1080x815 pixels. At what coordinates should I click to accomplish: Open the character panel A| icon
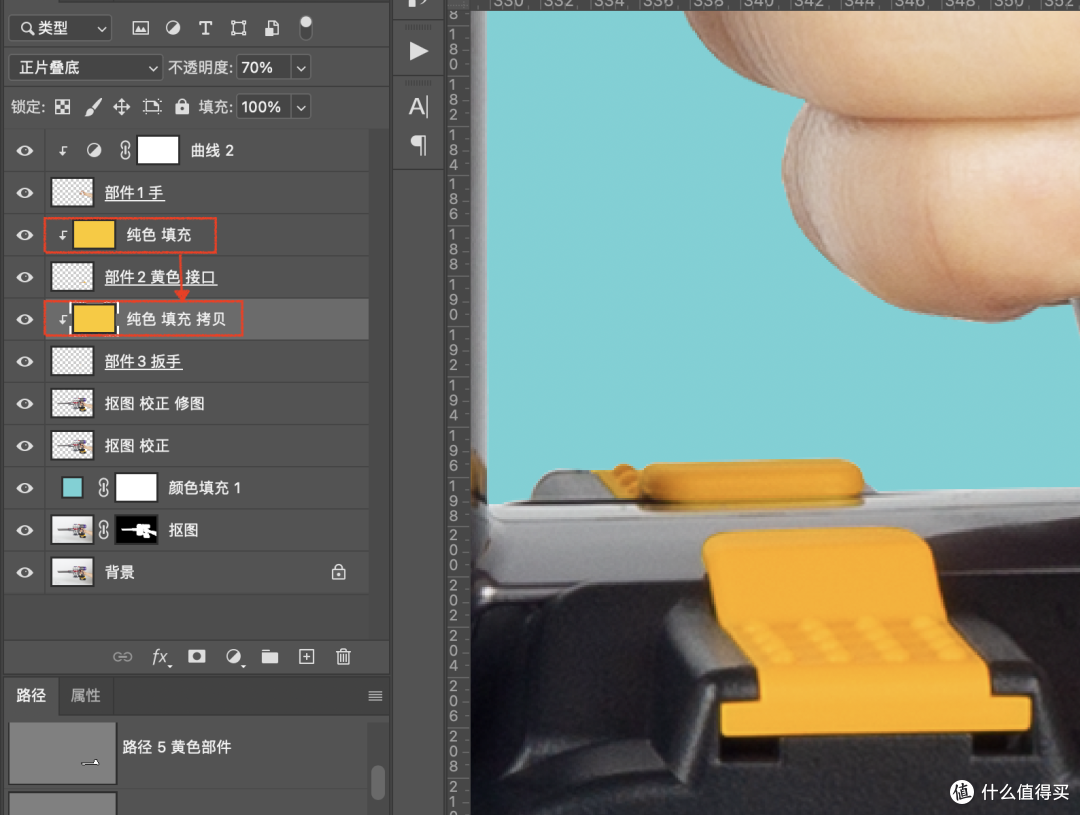pos(418,106)
